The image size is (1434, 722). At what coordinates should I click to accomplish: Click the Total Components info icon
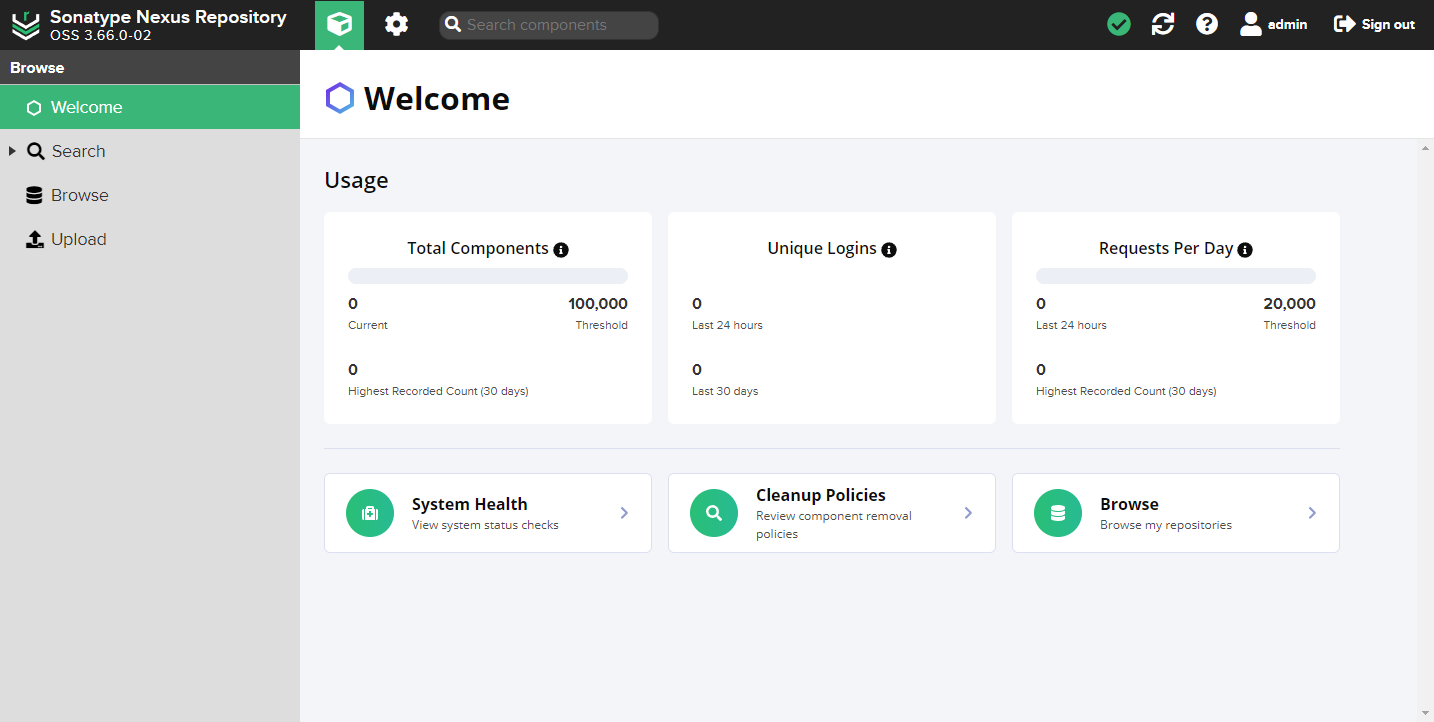coord(561,249)
